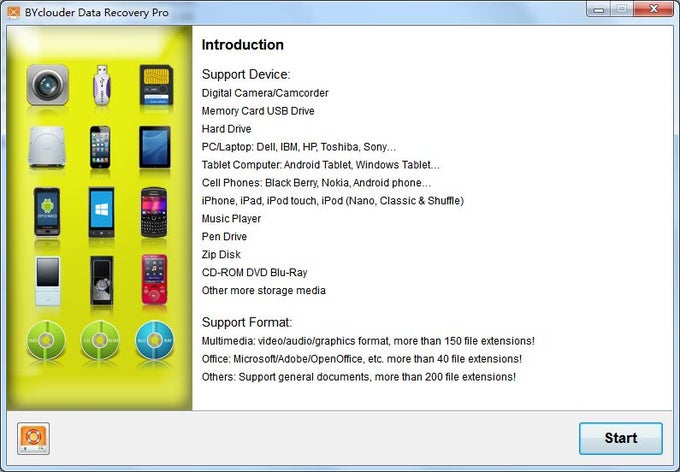
Task: Click the memory card icon
Action: tap(156, 85)
